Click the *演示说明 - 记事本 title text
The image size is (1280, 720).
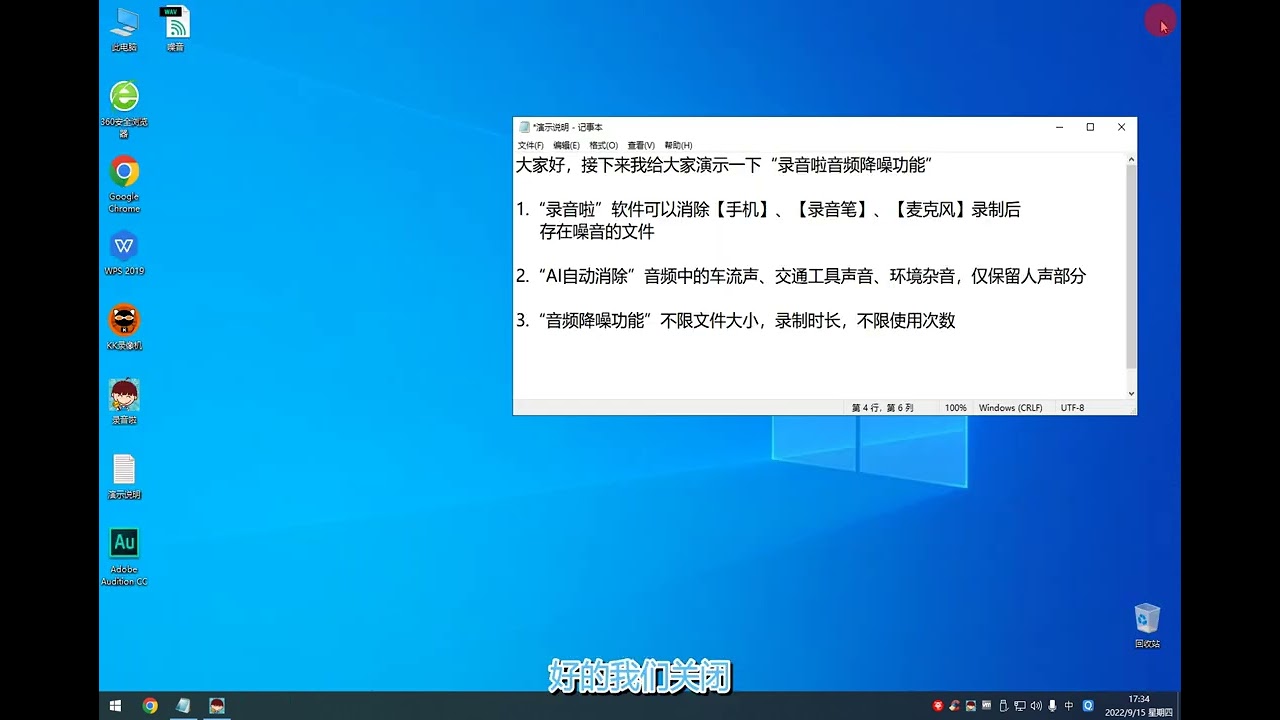(568, 127)
